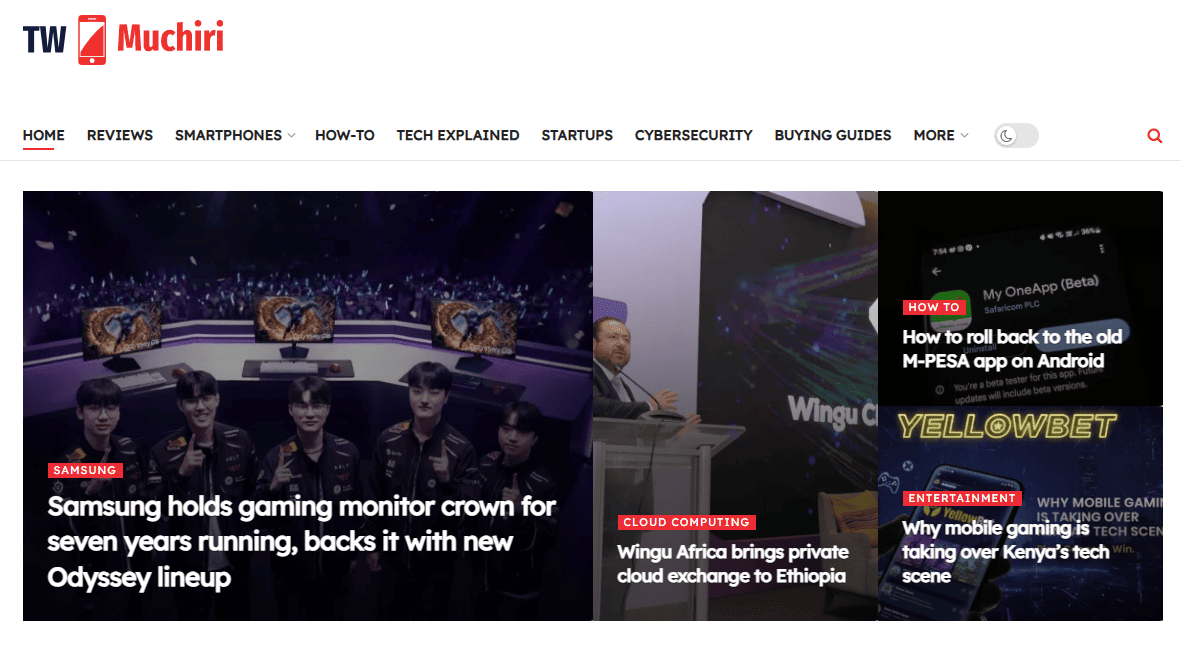Image resolution: width=1181 pixels, height=664 pixels.
Task: Go to the Home tab
Action: tap(44, 135)
